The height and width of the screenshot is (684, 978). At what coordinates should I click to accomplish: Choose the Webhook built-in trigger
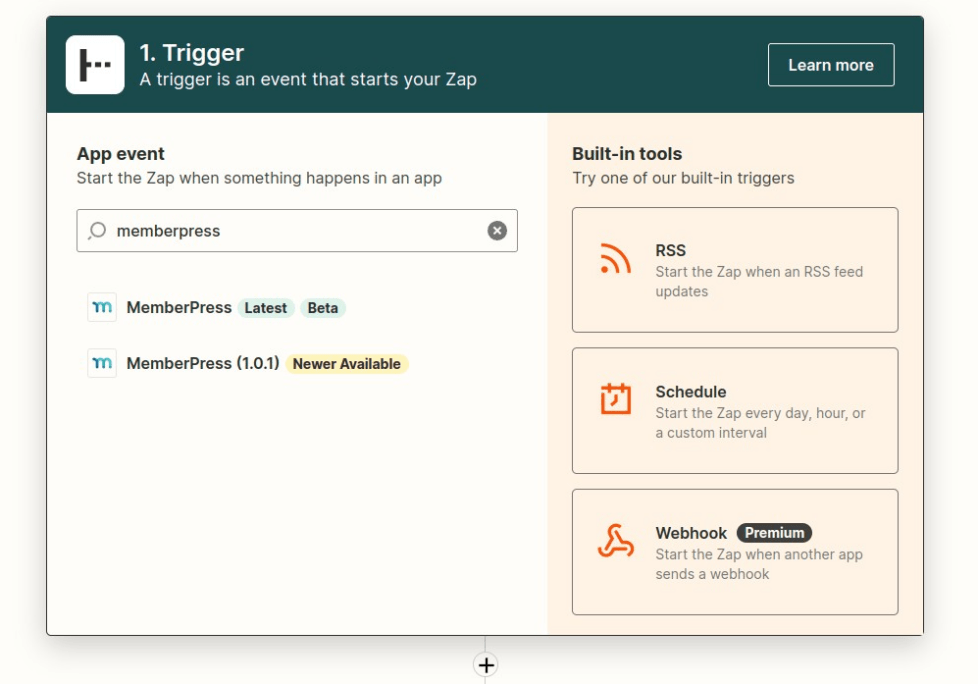click(735, 552)
